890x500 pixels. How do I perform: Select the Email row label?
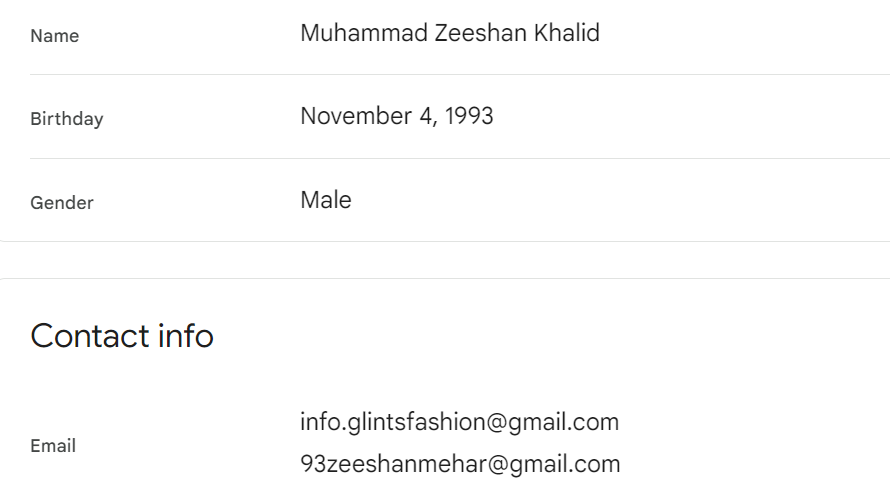point(53,446)
